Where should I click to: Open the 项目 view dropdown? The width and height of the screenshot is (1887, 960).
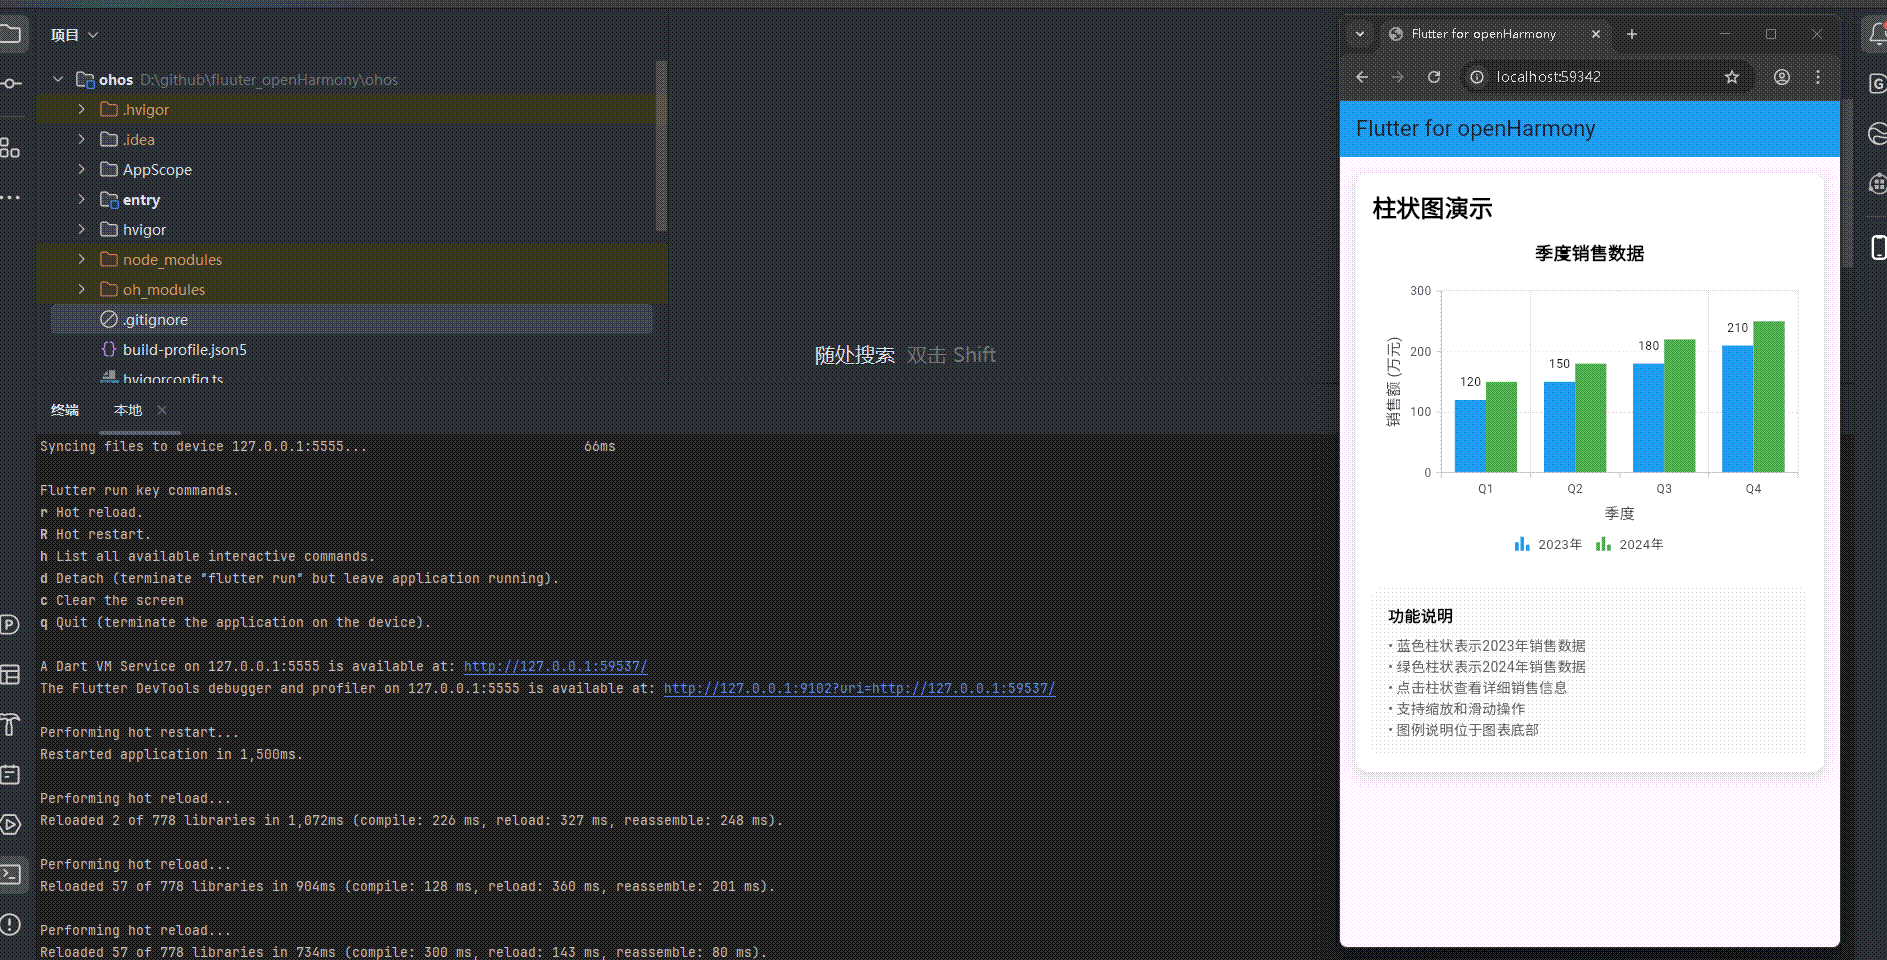[75, 35]
